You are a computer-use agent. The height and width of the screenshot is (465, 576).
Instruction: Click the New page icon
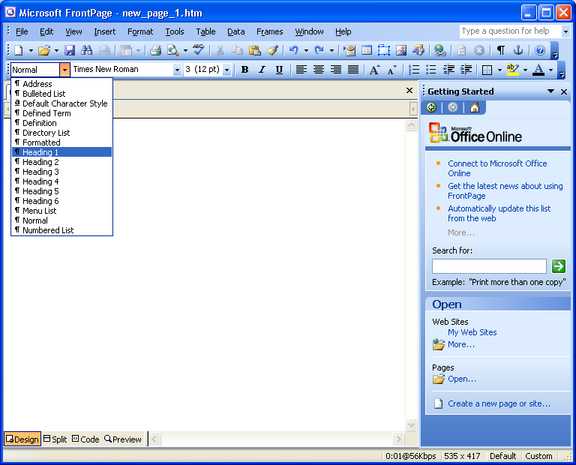coord(18,50)
